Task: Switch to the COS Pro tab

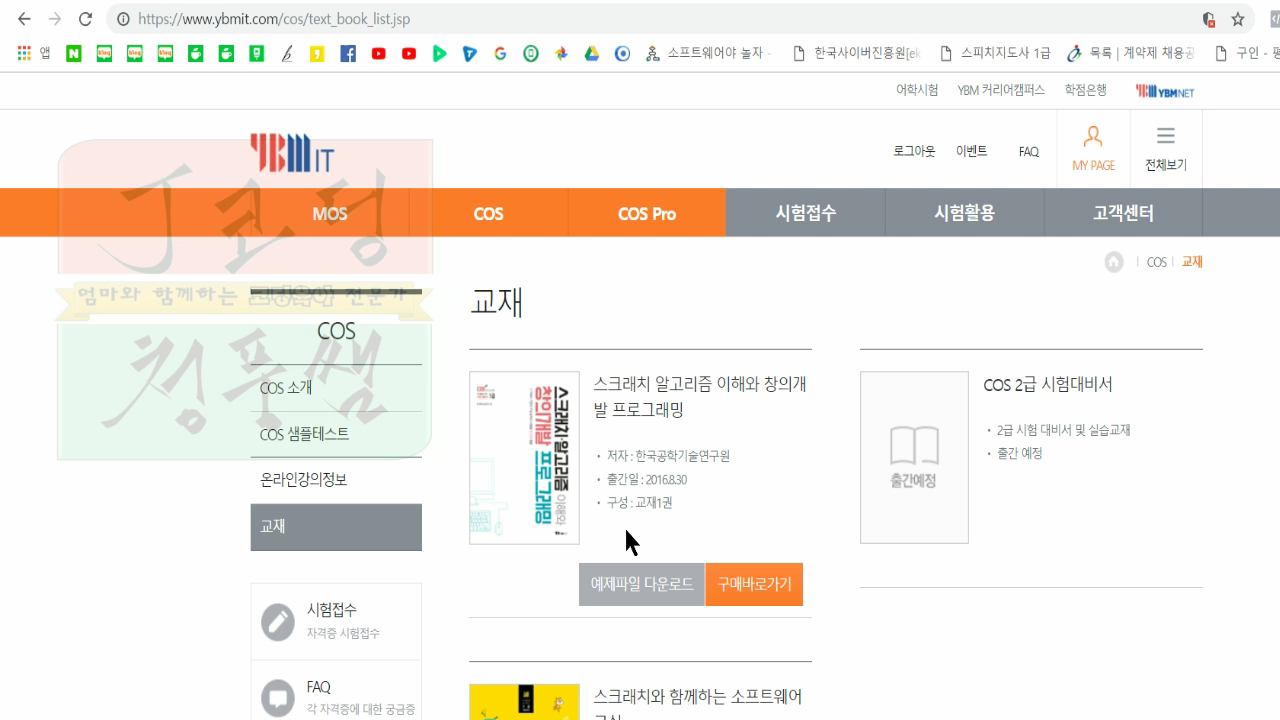Action: (646, 212)
